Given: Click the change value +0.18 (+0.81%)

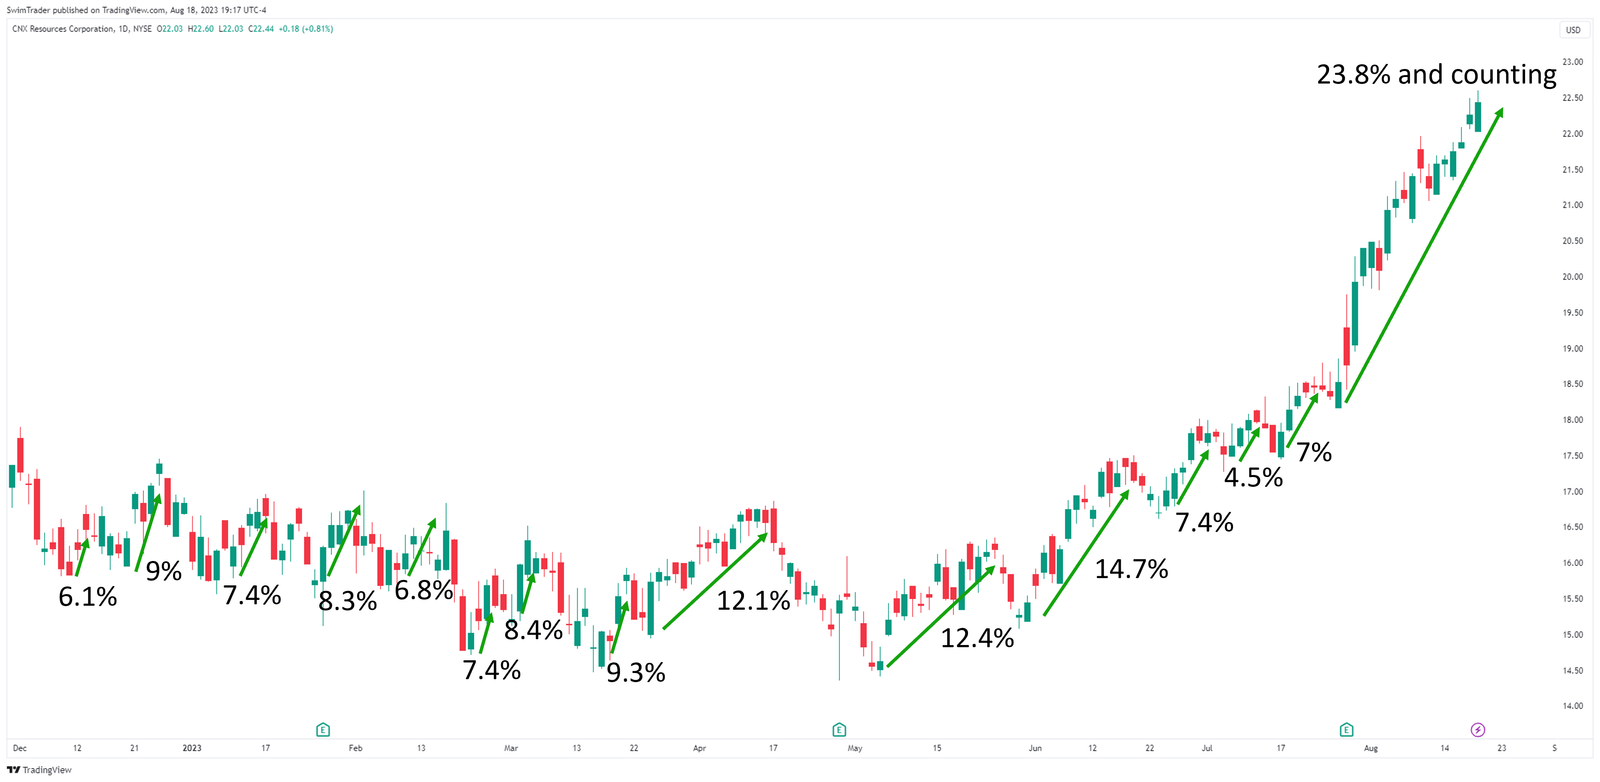Looking at the screenshot, I should (x=306, y=29).
